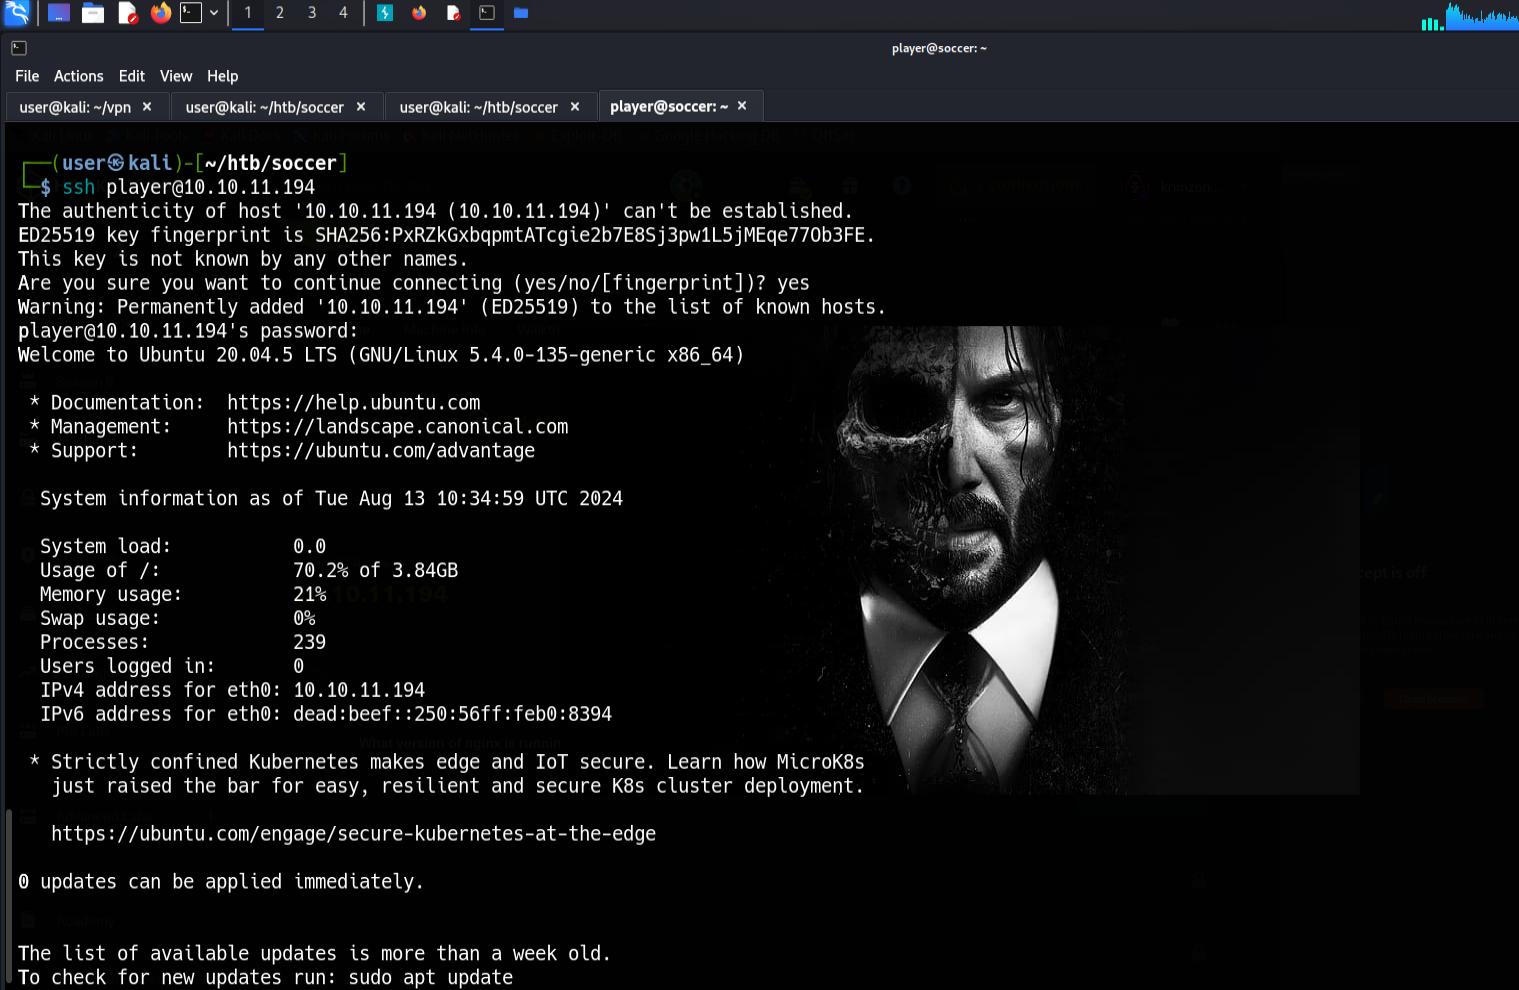
Task: Close ~/htb/soccer tab beside the player@soccer tab
Action: (x=575, y=106)
